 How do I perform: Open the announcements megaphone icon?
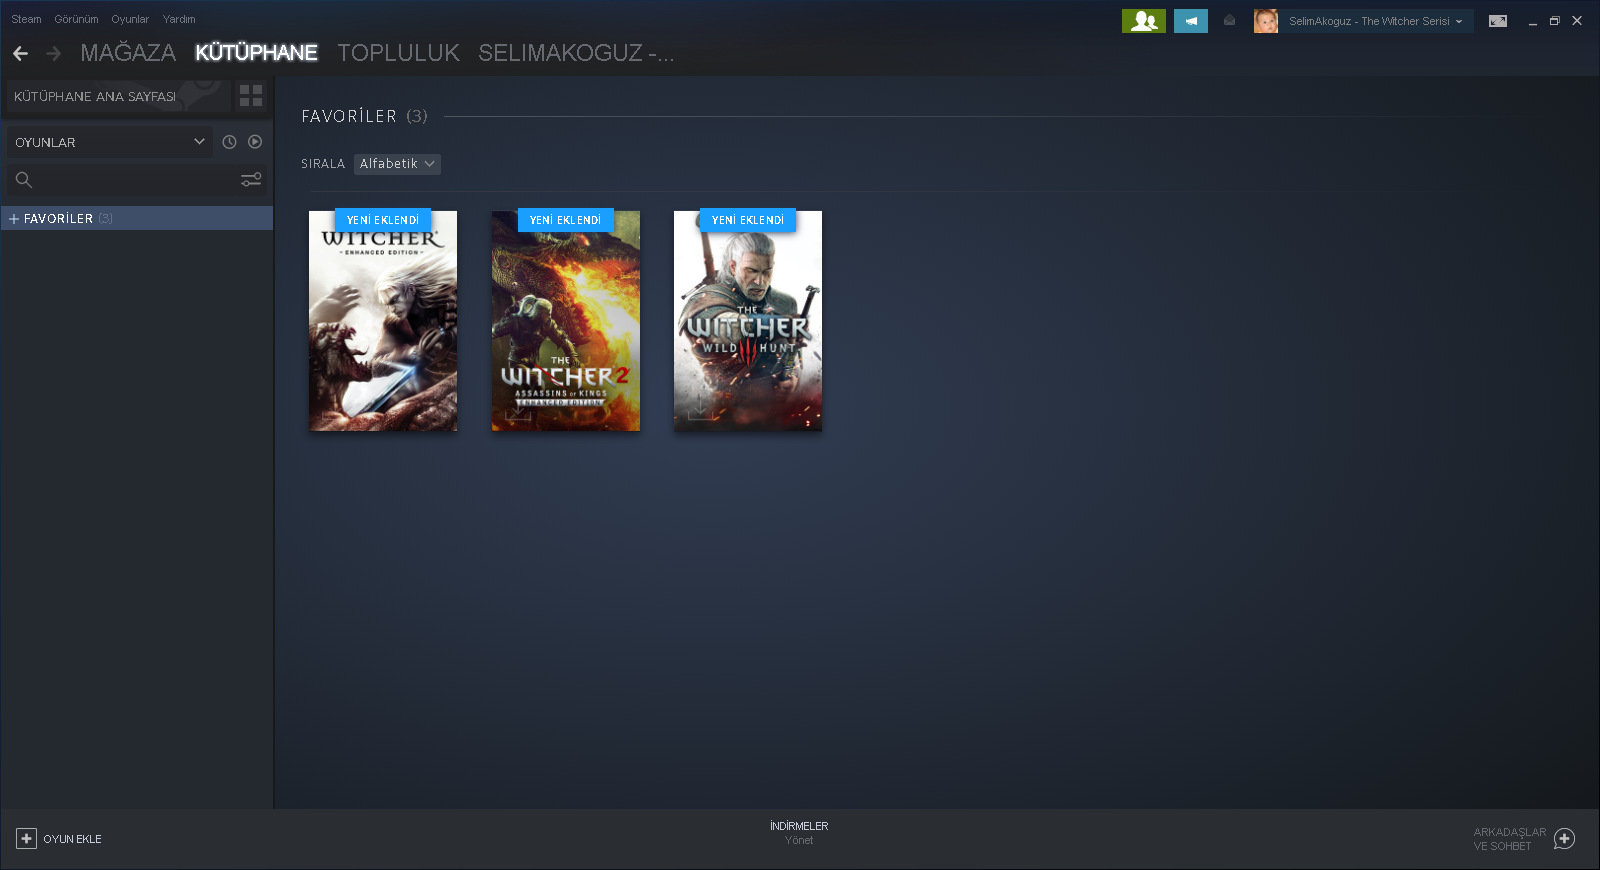(1191, 21)
